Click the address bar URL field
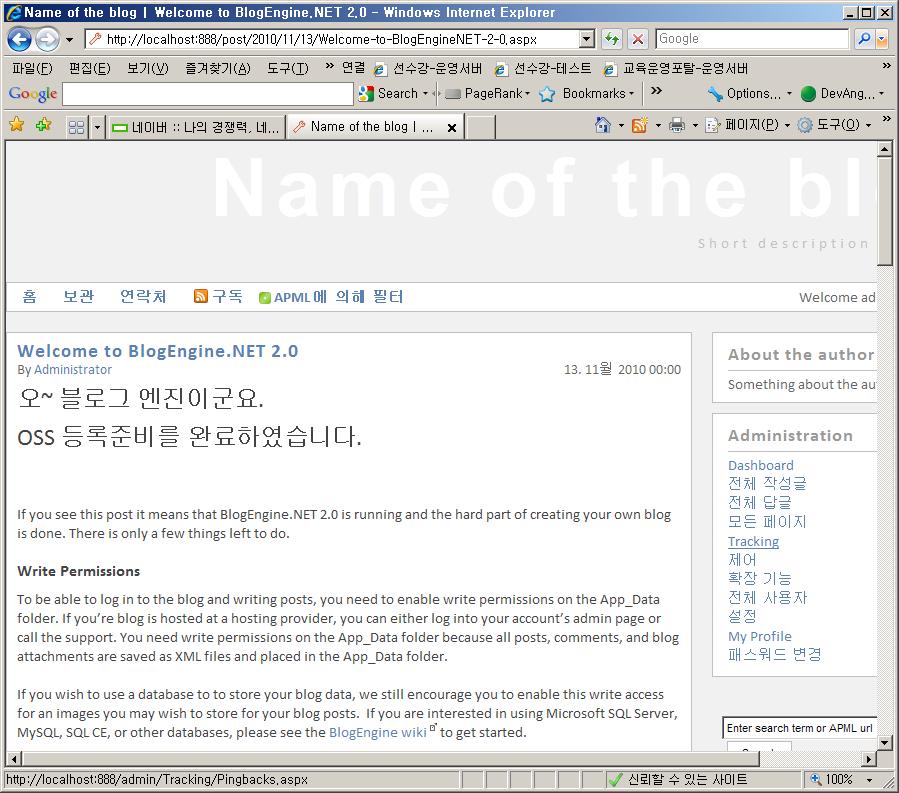 [x=333, y=39]
